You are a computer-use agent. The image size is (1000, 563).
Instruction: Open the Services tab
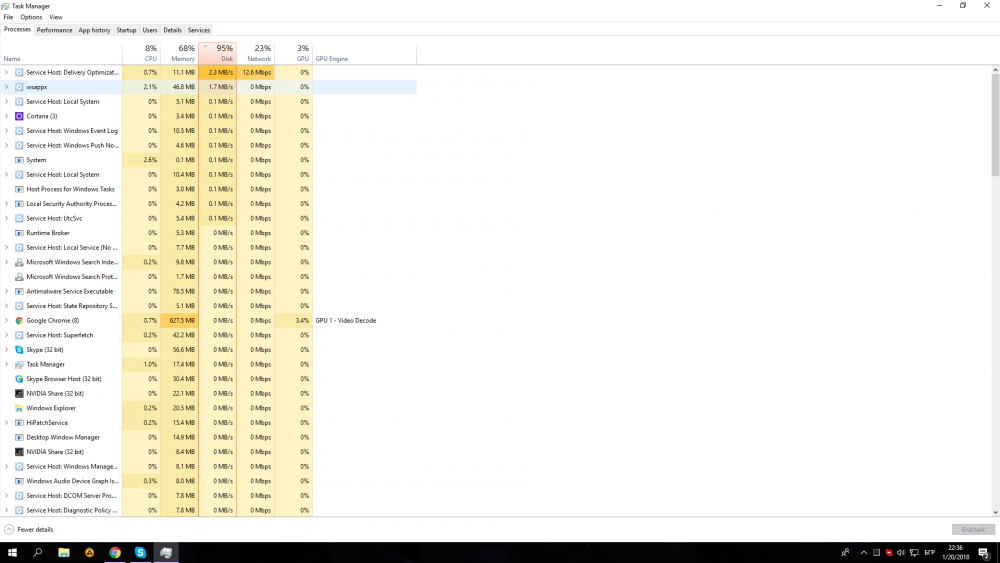click(199, 30)
